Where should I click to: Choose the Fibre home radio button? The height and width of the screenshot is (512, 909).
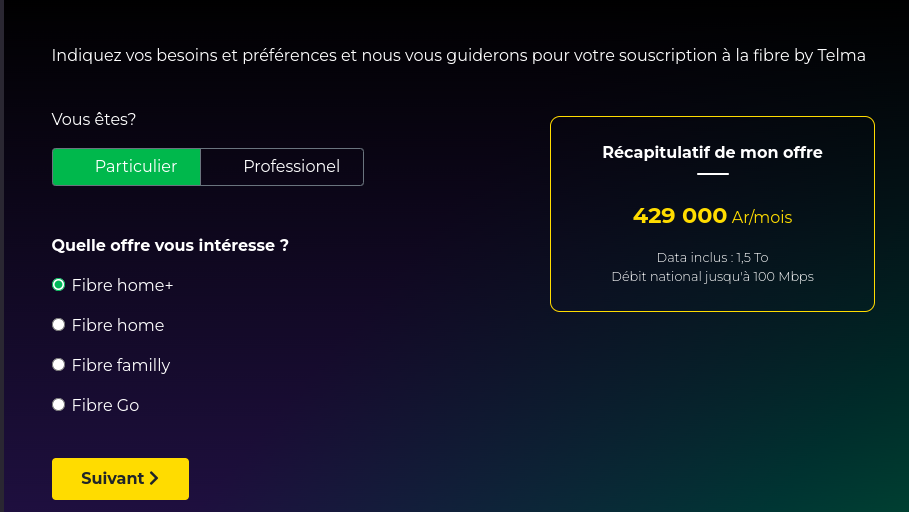[x=58, y=325]
